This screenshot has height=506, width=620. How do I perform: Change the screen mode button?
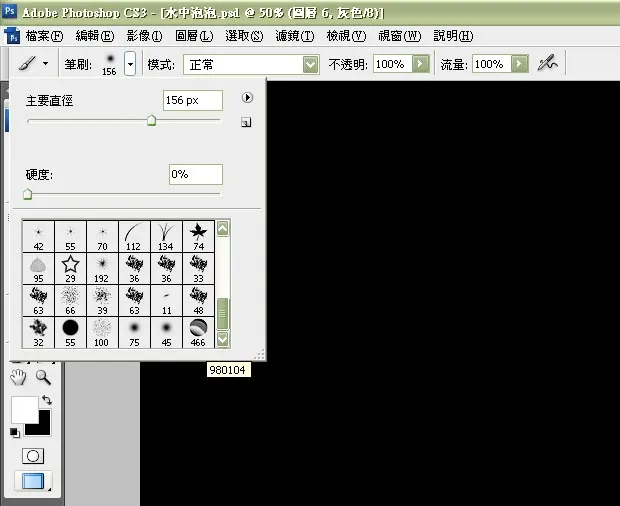pos(33,481)
